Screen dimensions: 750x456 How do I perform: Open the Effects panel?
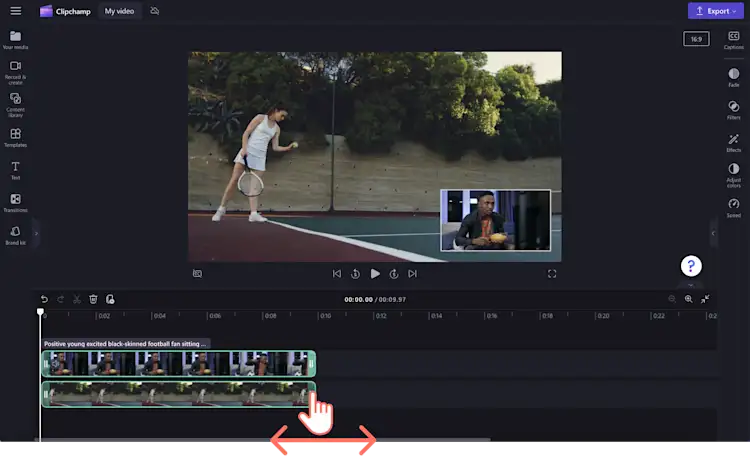[733, 143]
